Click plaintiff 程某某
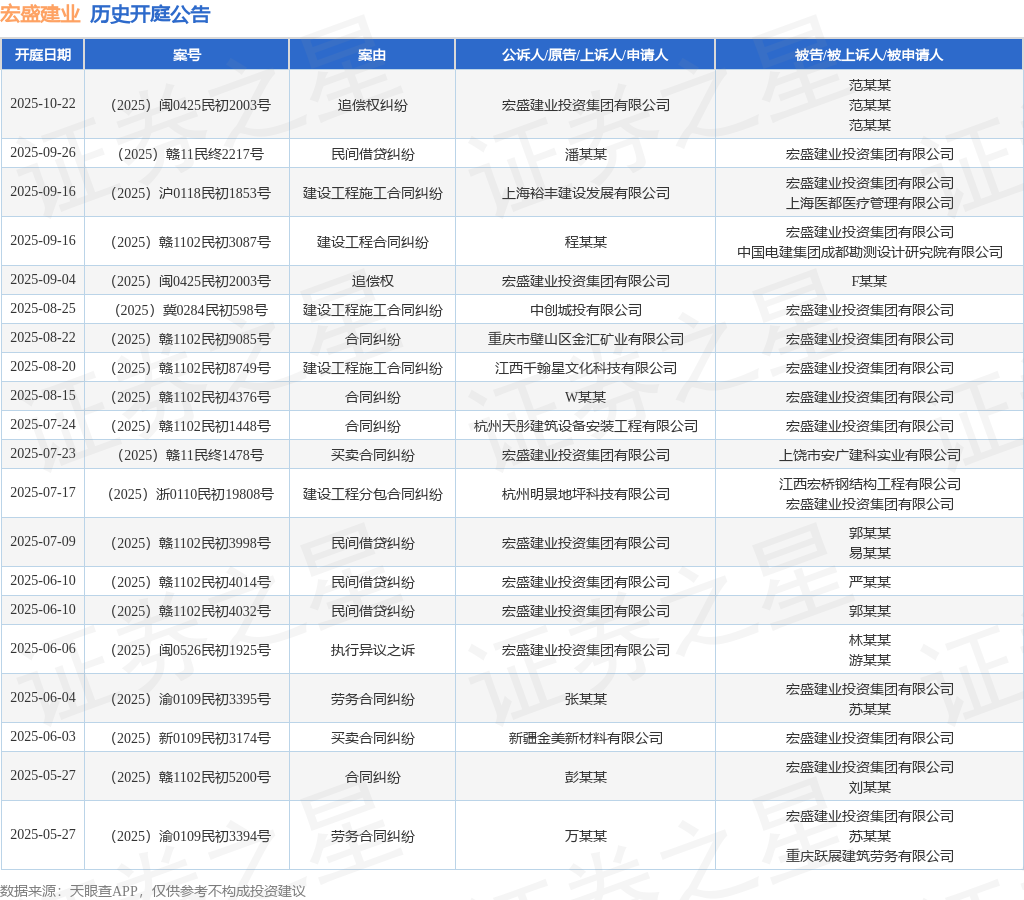Screen dimensions: 1024x900 586,242
